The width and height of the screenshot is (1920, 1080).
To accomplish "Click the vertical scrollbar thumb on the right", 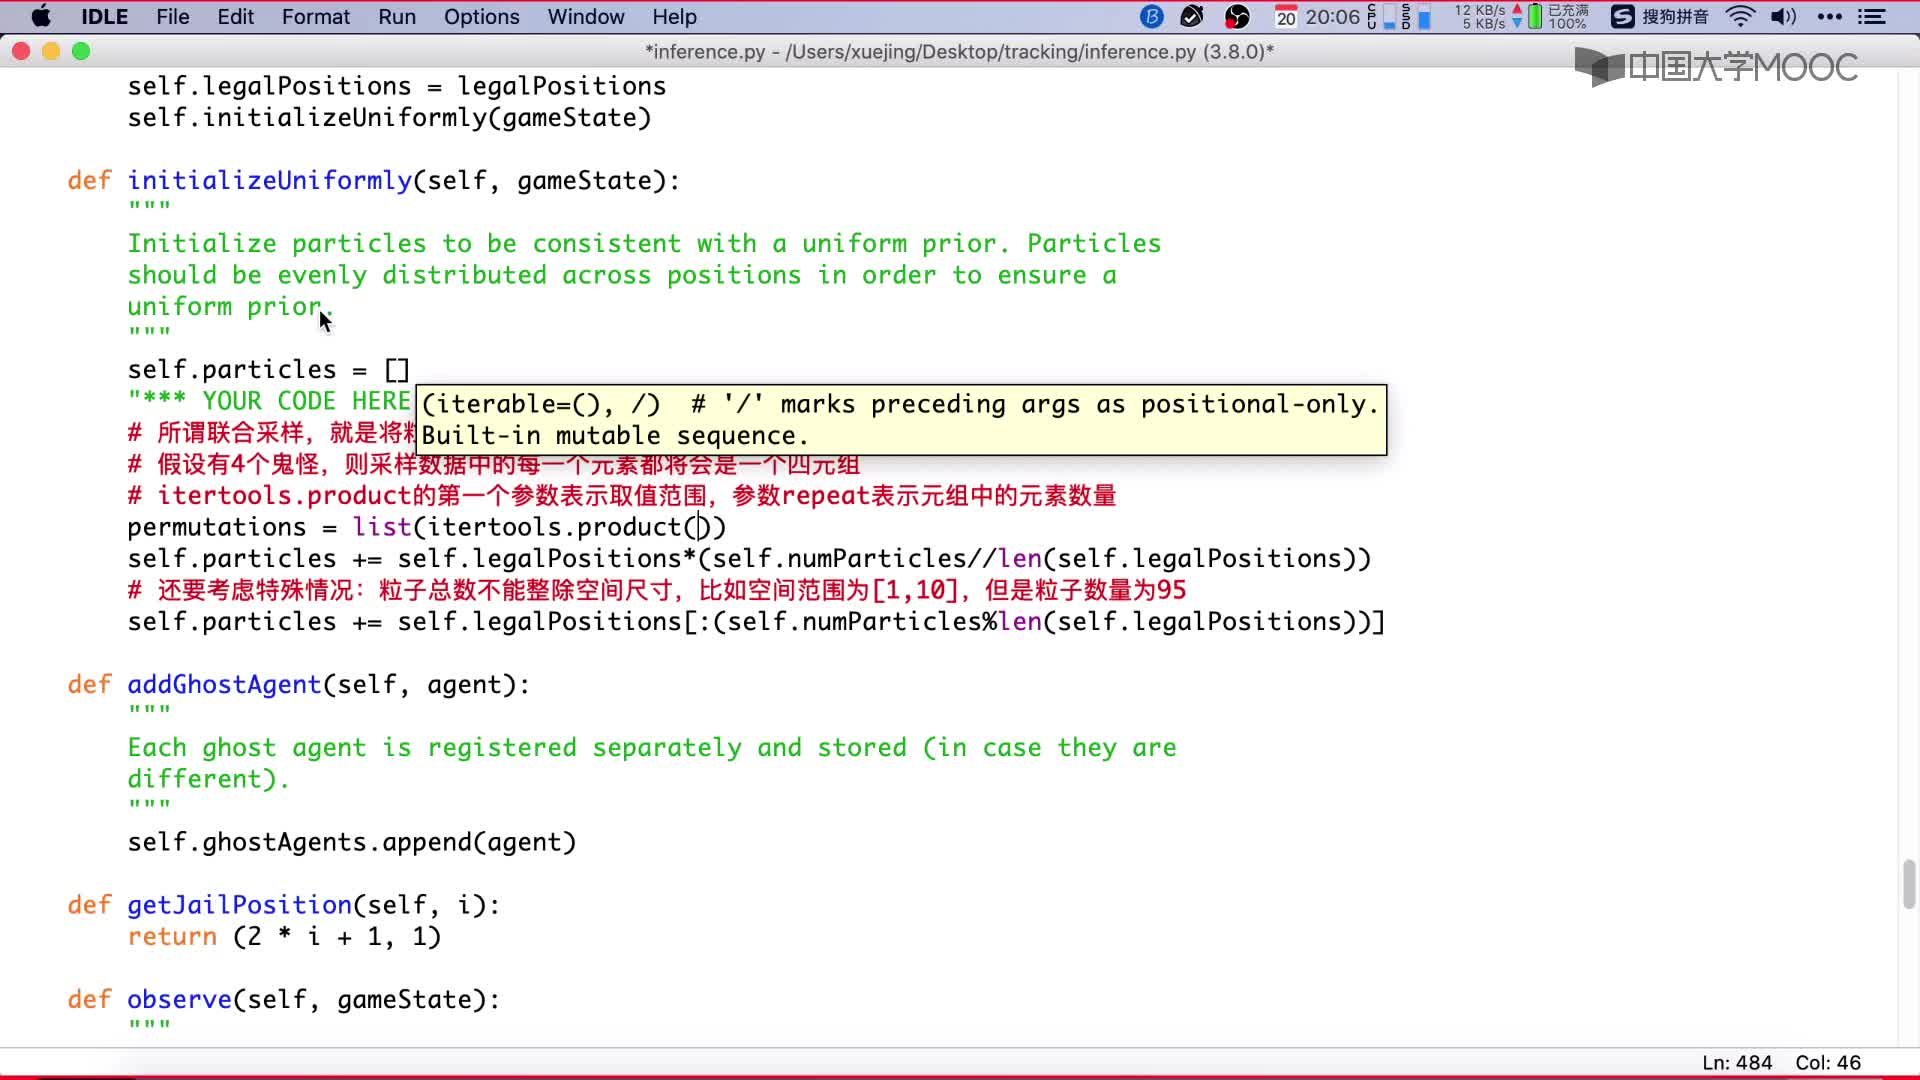I will click(x=1909, y=884).
